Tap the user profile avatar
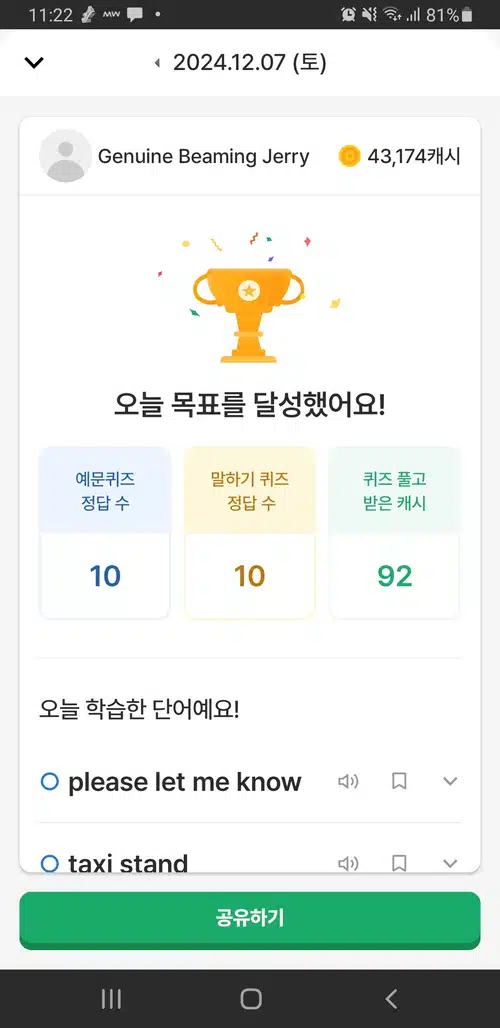The width and height of the screenshot is (500, 1028). [66, 156]
